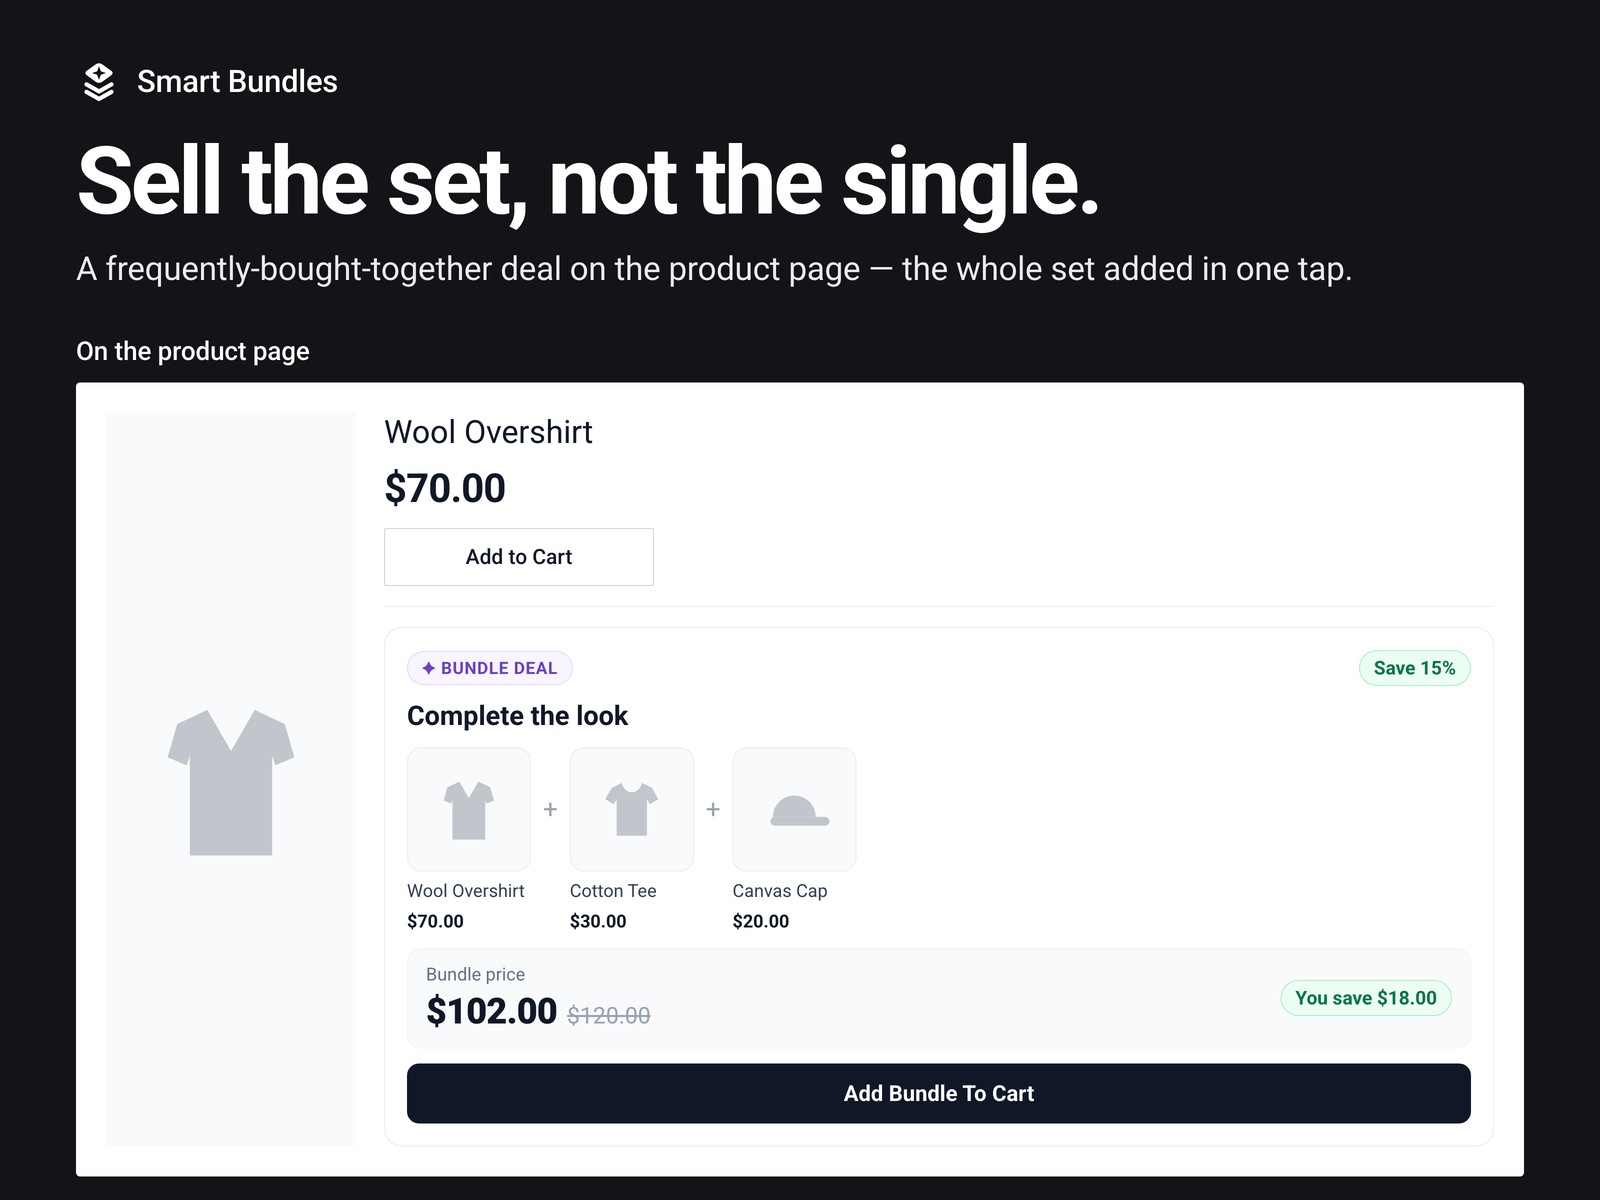Click the Wool Overshirt name under thumbnail
Image resolution: width=1600 pixels, height=1200 pixels.
(466, 891)
